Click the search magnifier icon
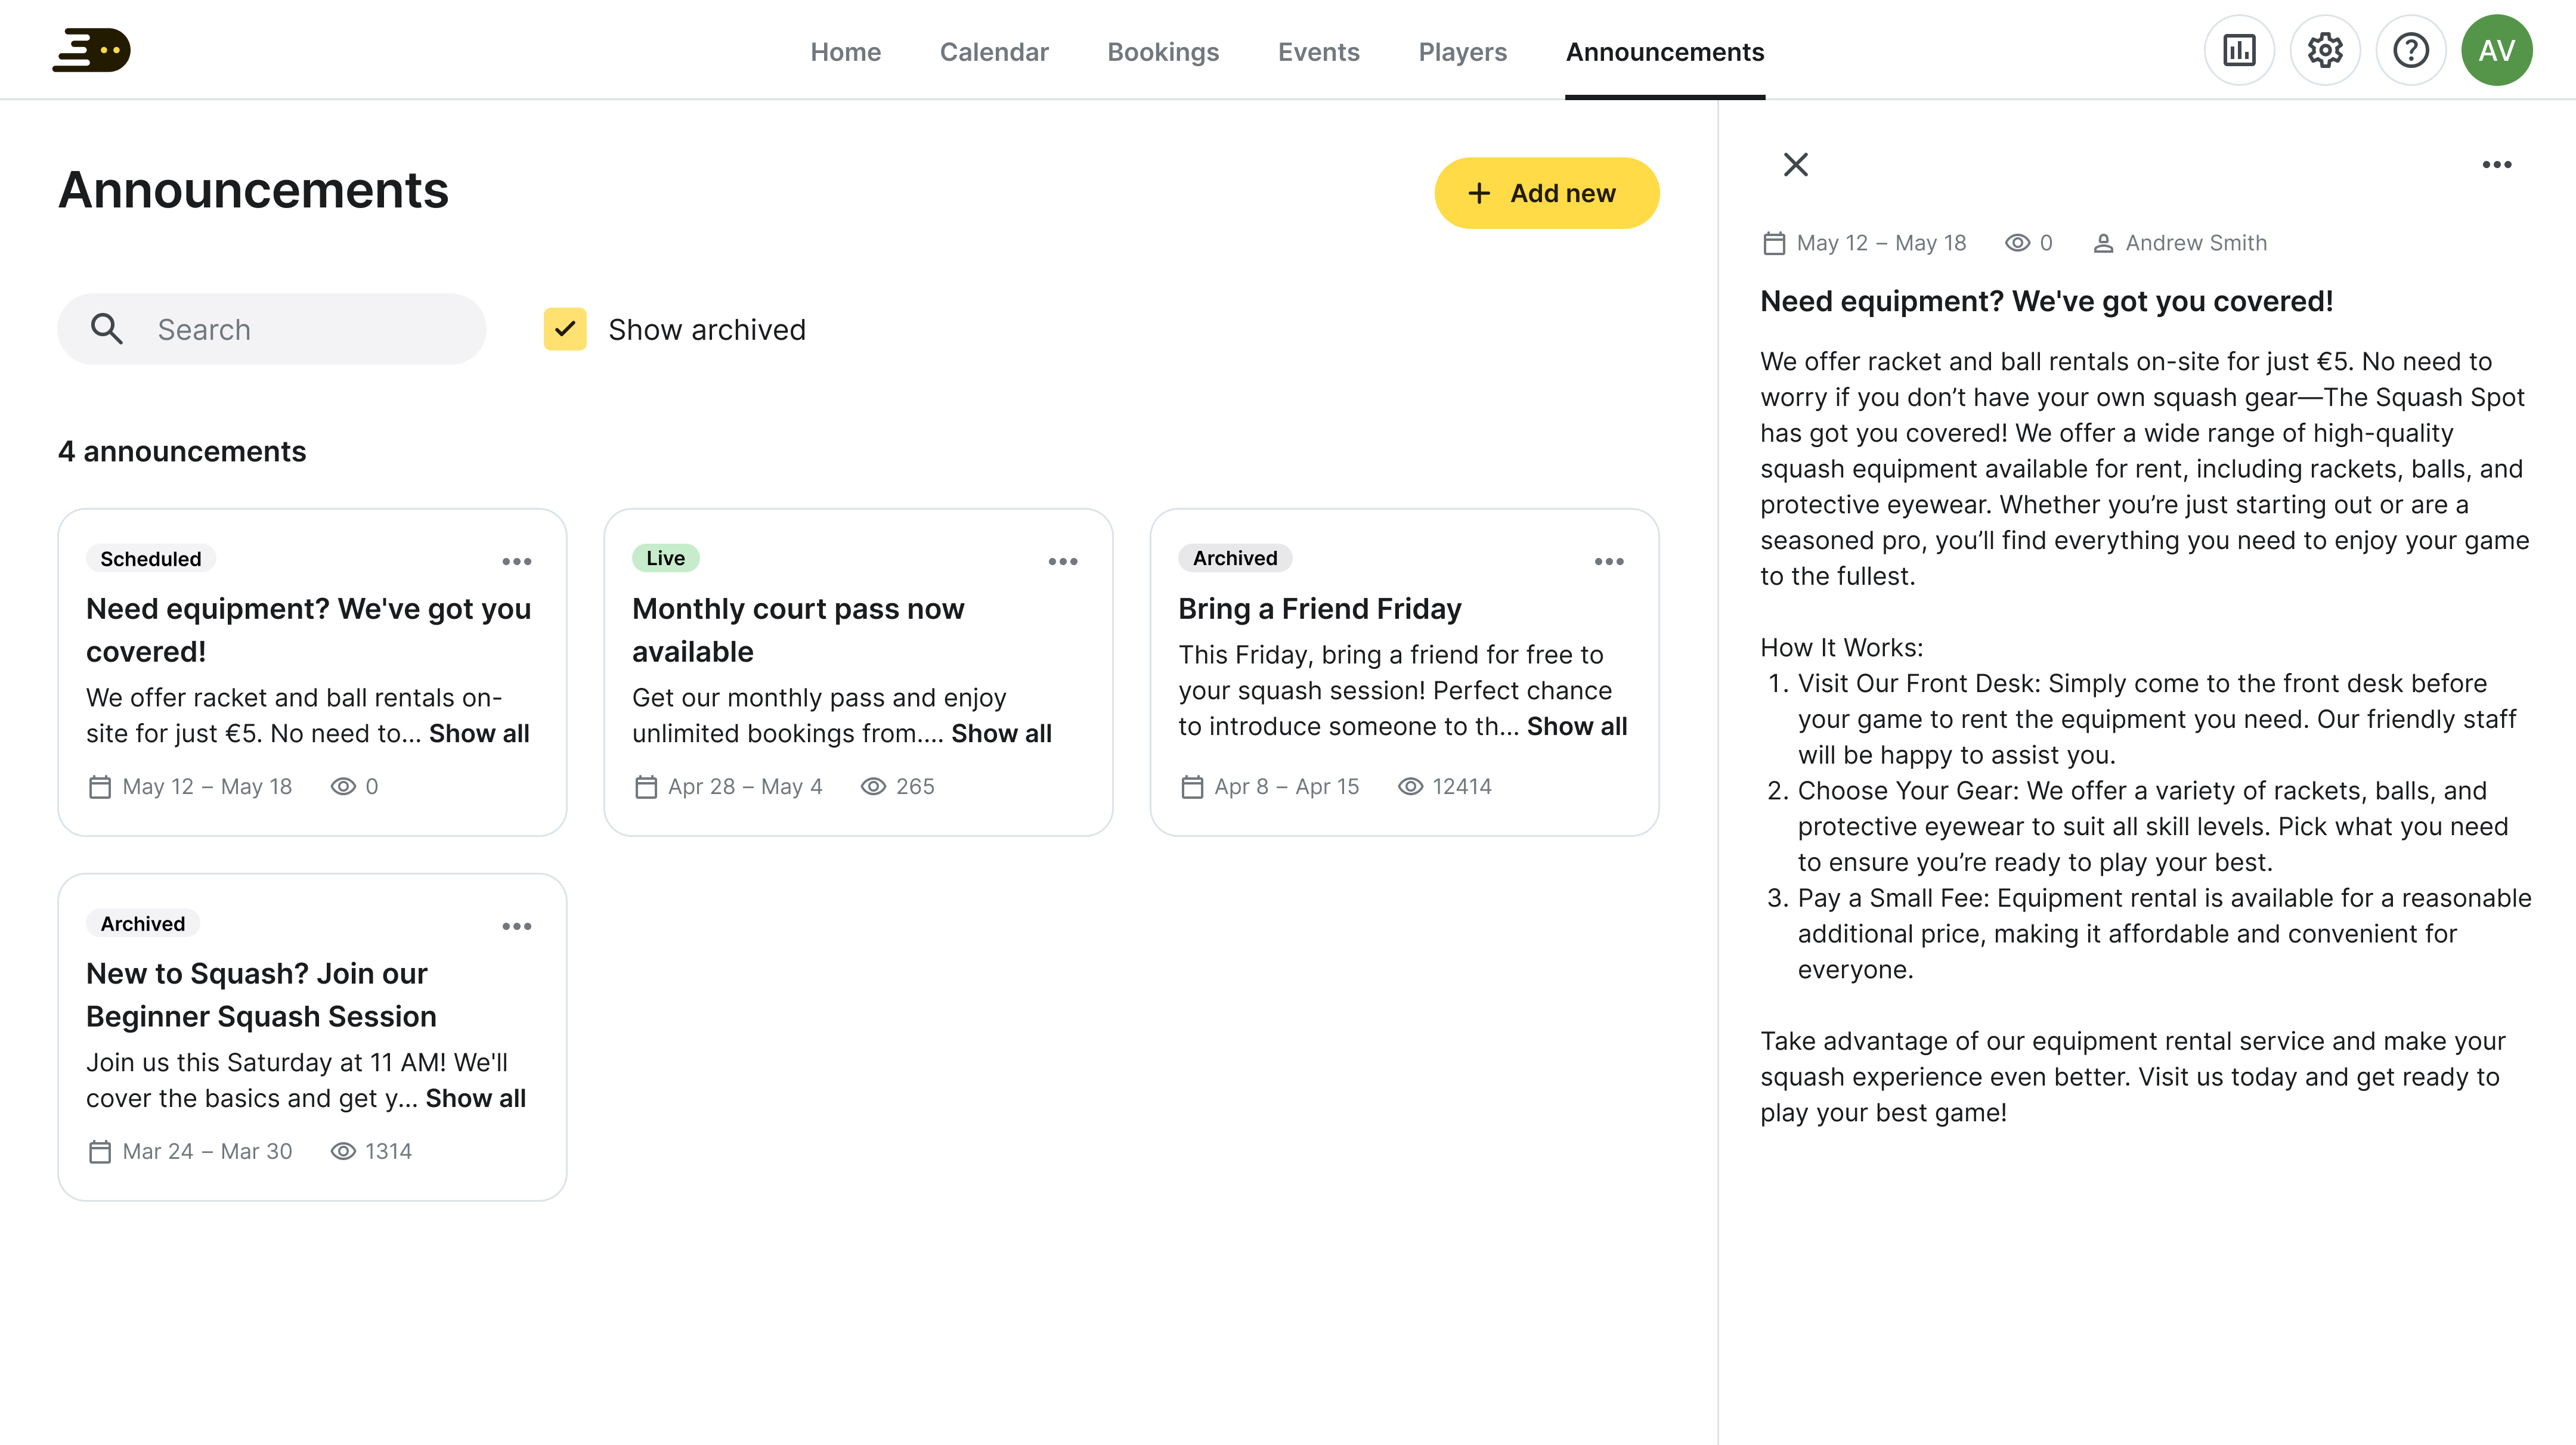Image resolution: width=2576 pixels, height=1445 pixels. coord(107,329)
